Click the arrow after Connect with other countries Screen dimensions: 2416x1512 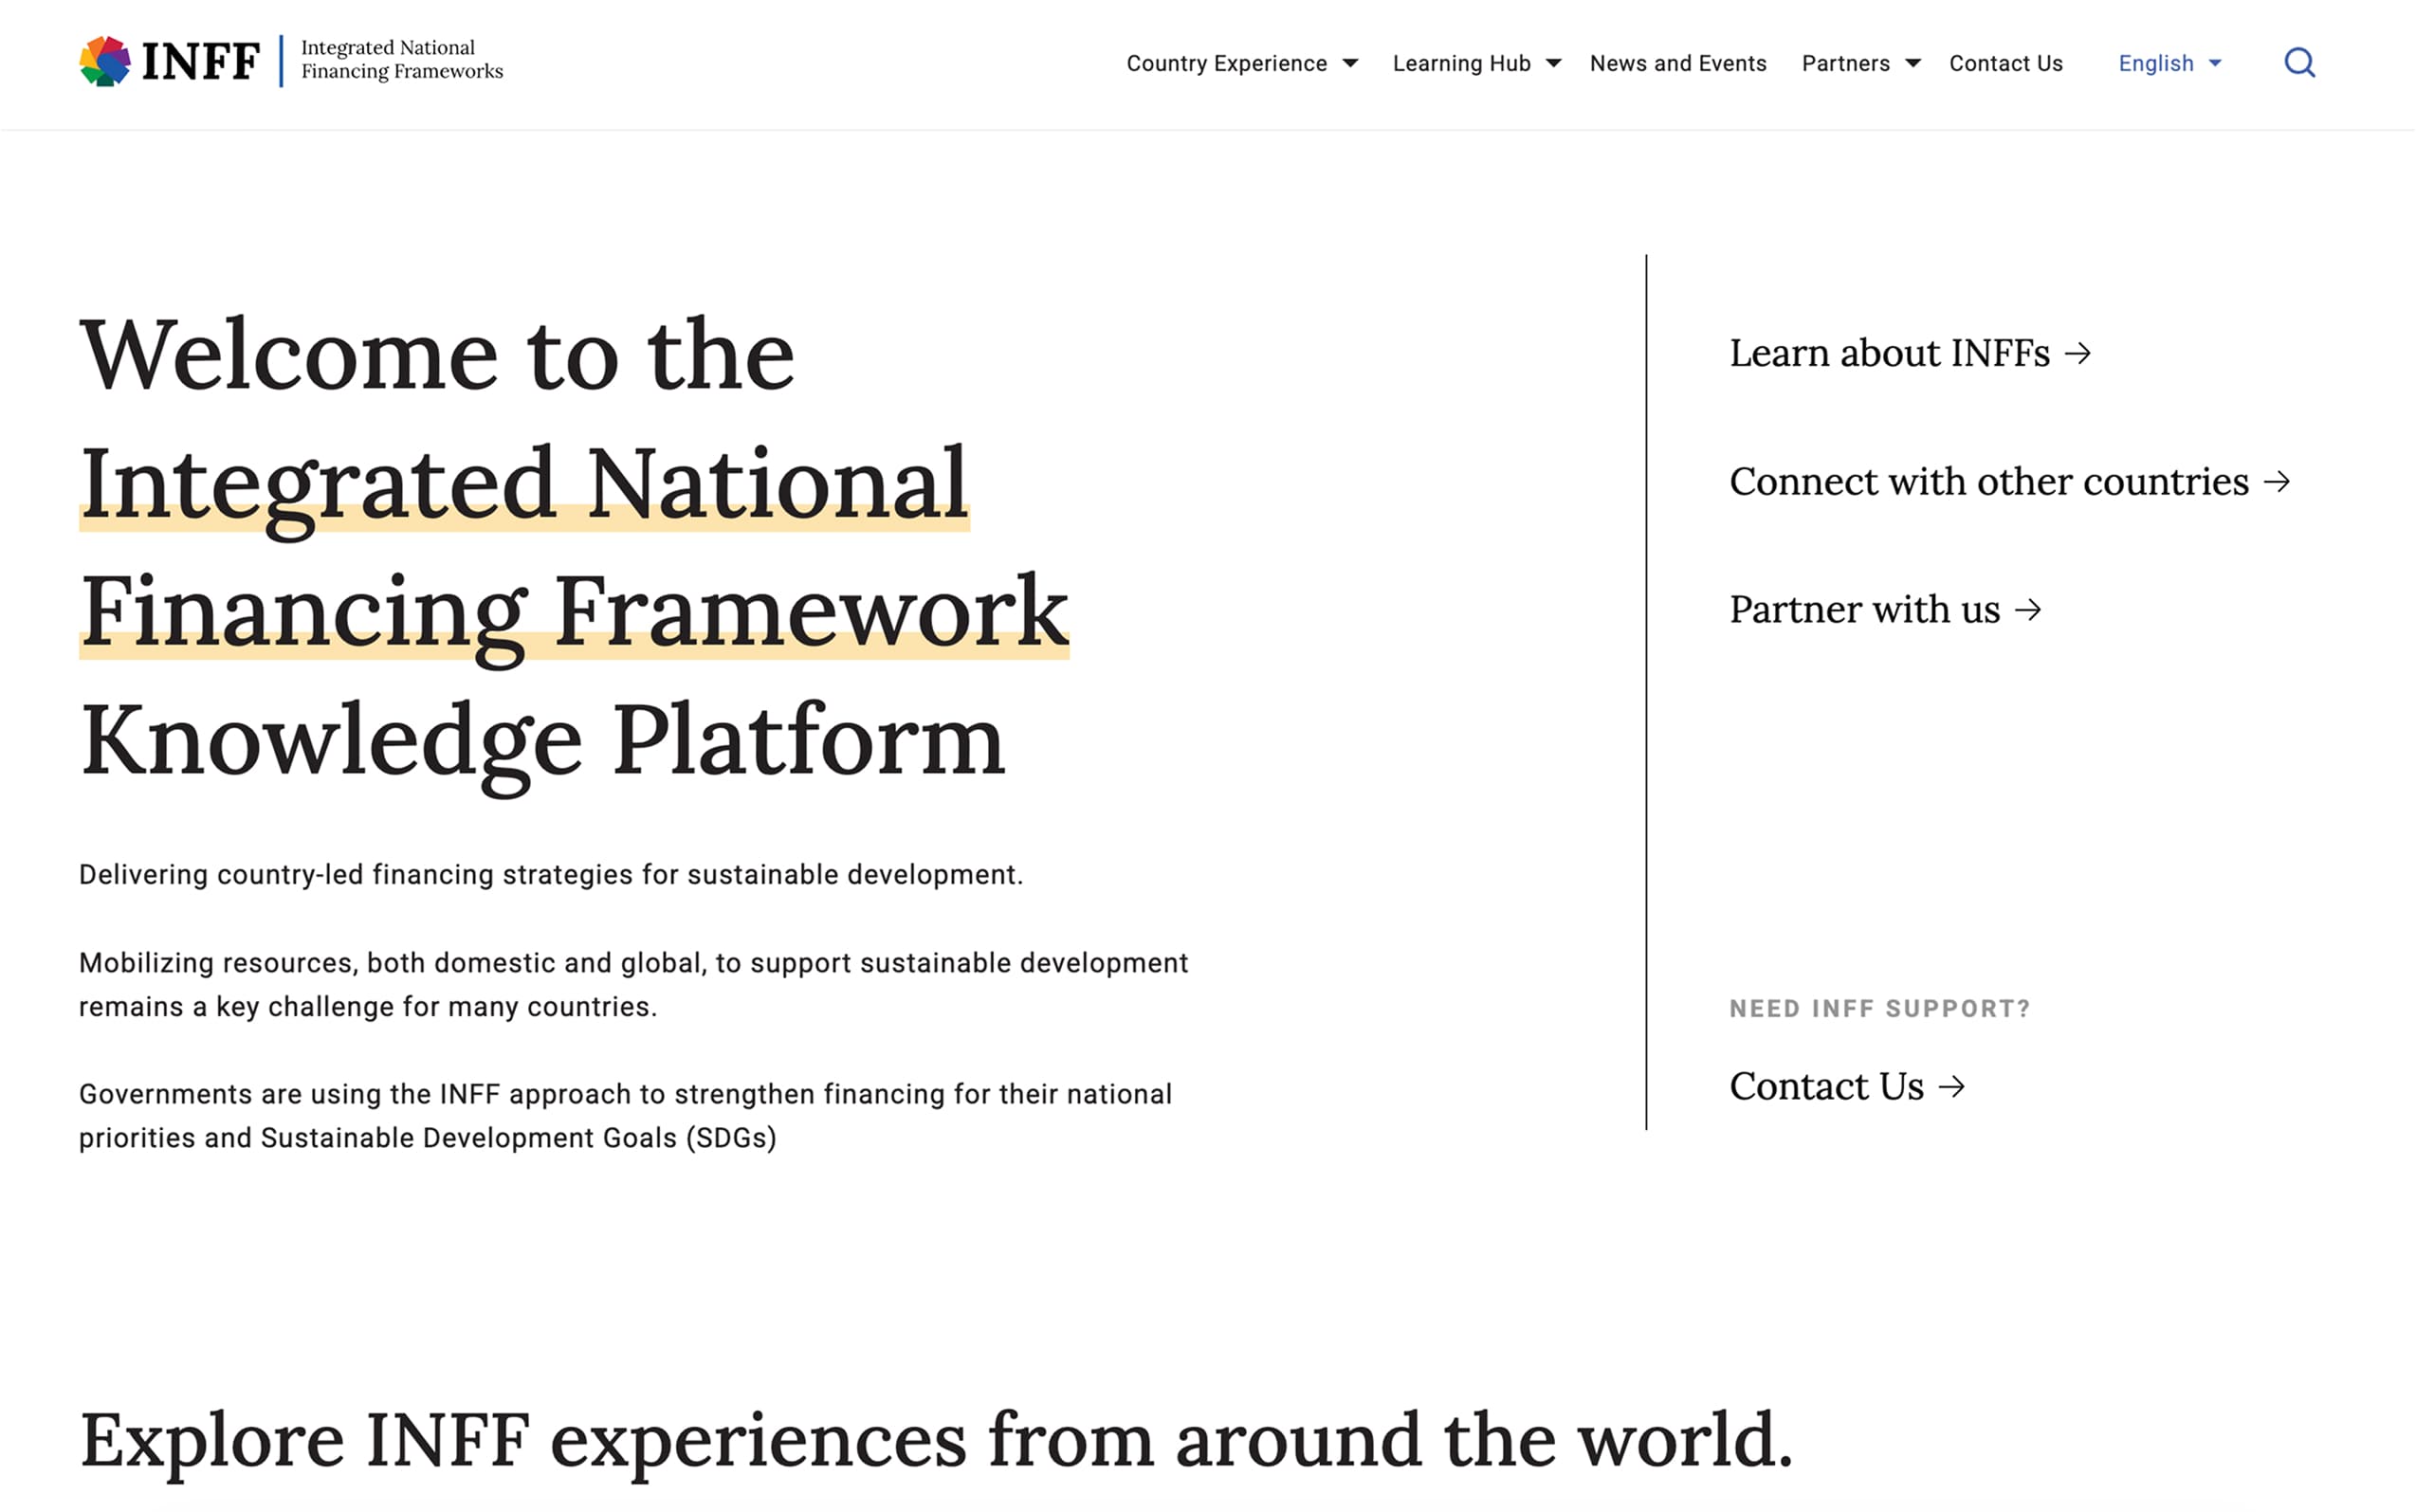(2281, 481)
